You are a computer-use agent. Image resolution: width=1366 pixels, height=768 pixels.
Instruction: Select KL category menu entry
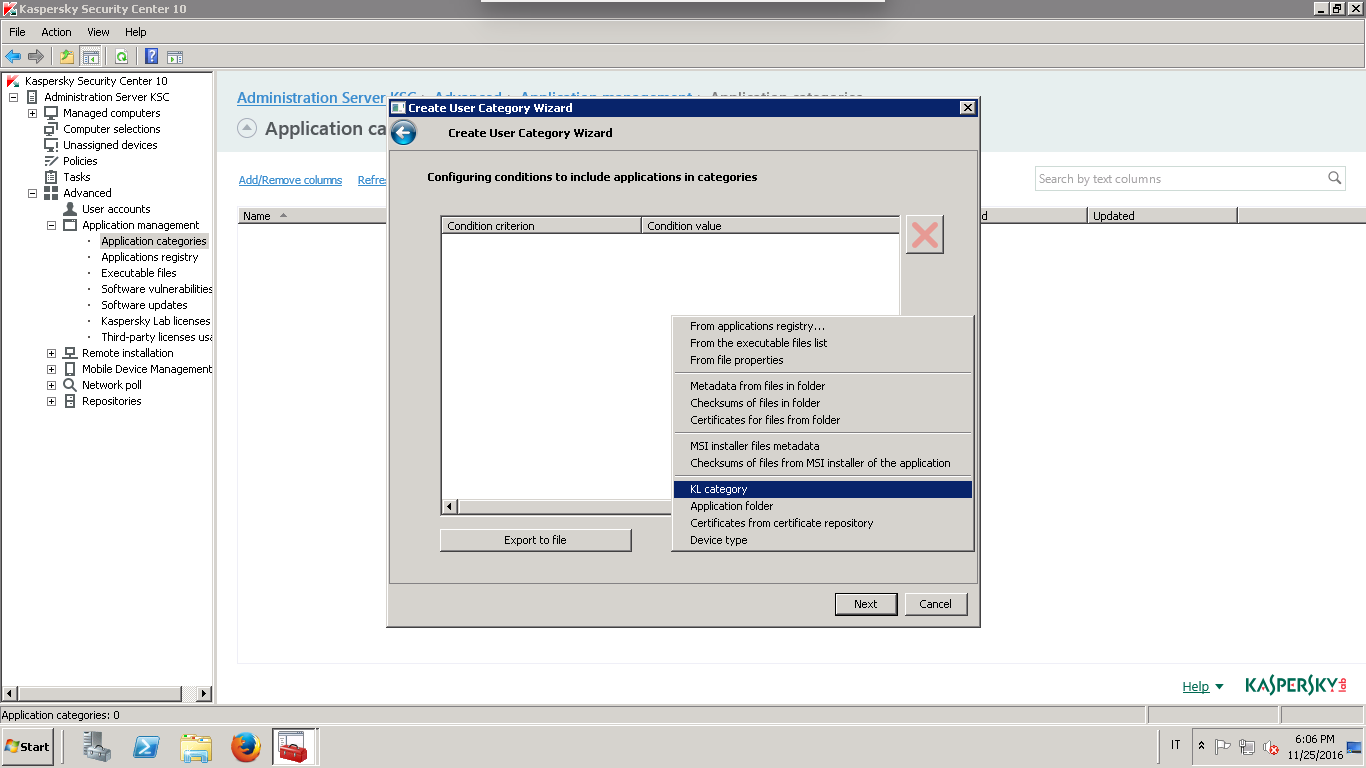823,489
